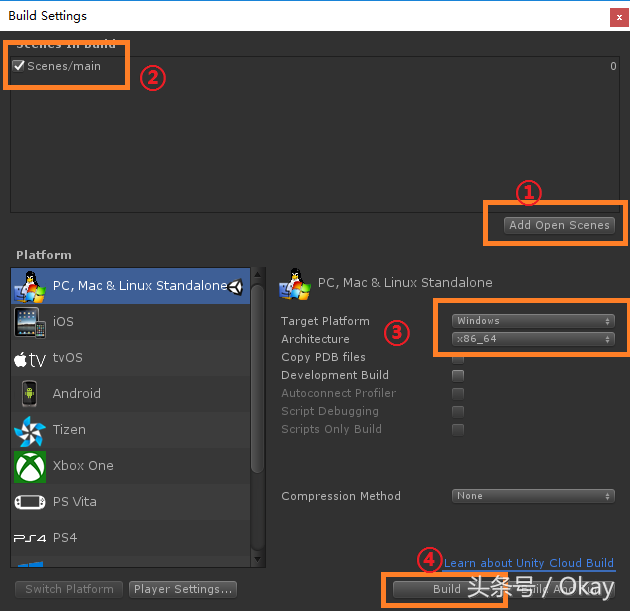Click the Switch Platform button
This screenshot has height=611, width=630.
(69, 589)
